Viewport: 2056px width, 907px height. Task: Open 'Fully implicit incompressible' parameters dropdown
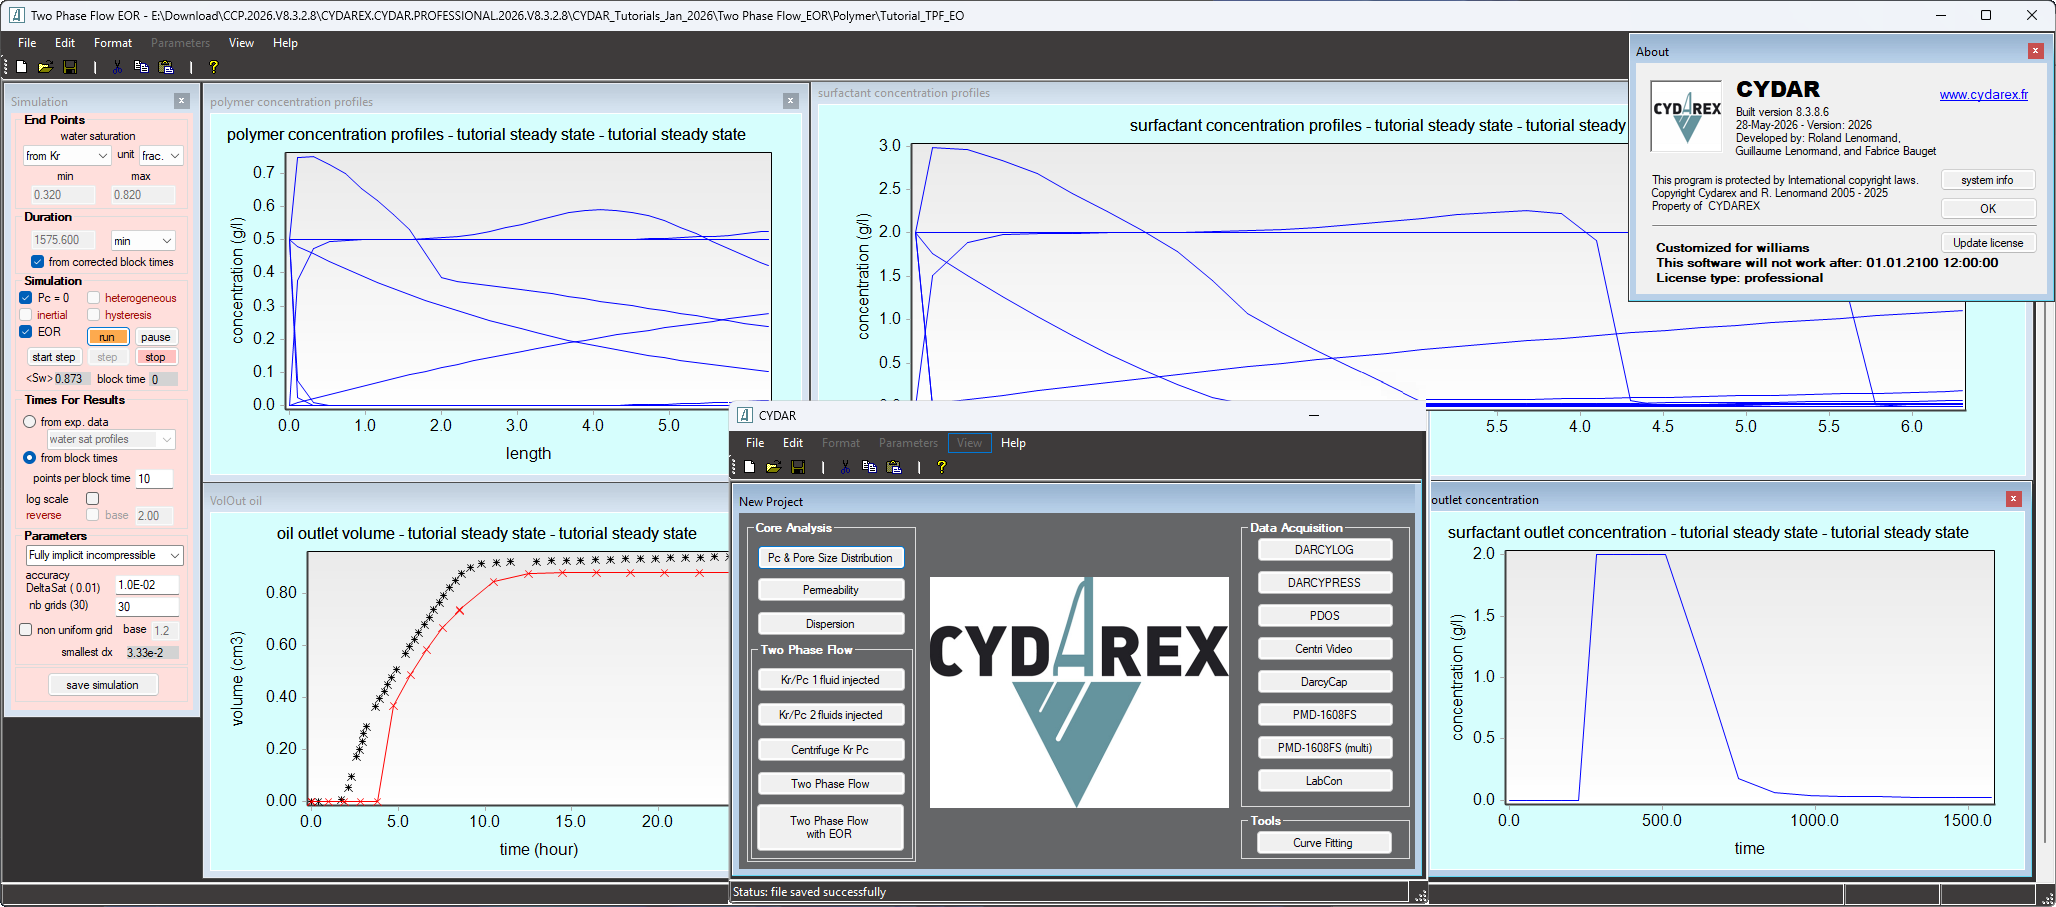pyautogui.click(x=105, y=555)
